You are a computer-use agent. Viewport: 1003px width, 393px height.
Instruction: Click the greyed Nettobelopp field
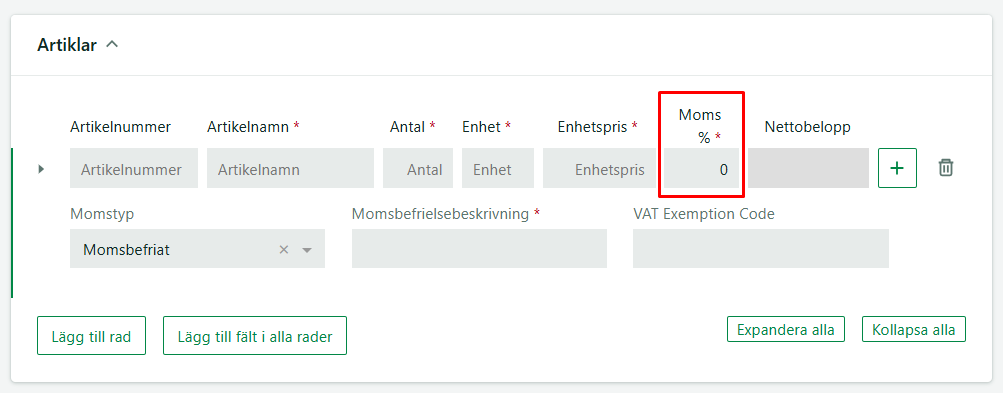tap(809, 168)
